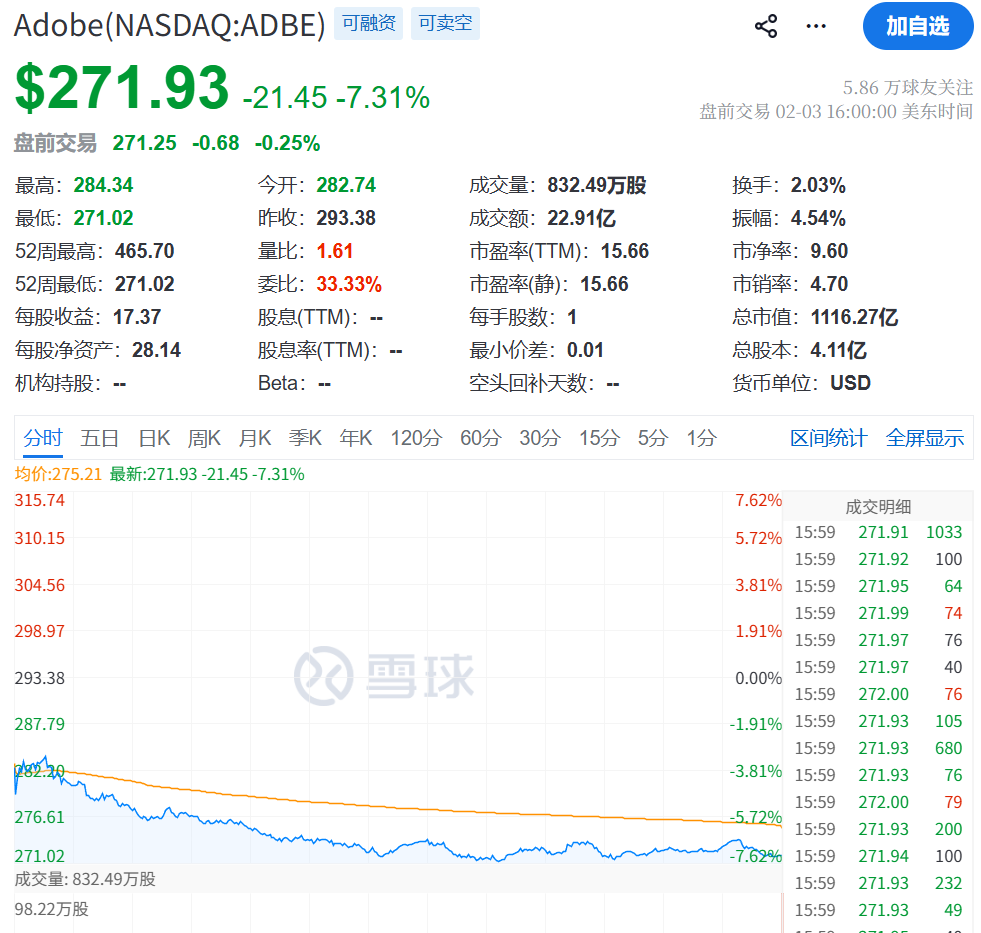The image size is (981, 933).
Task: Click the 振幅 value 4.54%
Action: pyautogui.click(x=818, y=218)
